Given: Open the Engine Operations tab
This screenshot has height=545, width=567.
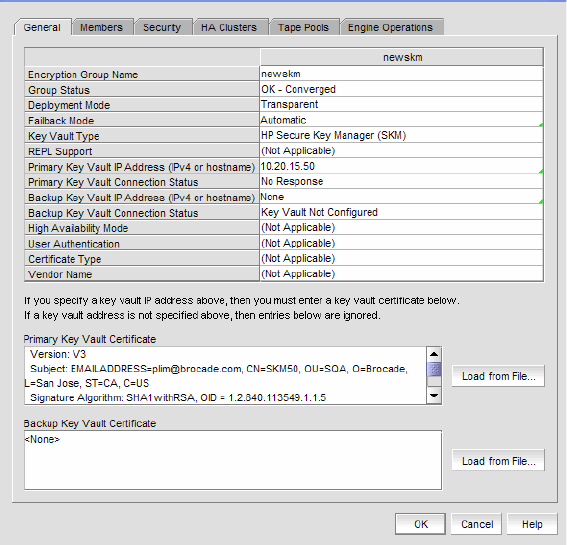Looking at the screenshot, I should pyautogui.click(x=390, y=27).
